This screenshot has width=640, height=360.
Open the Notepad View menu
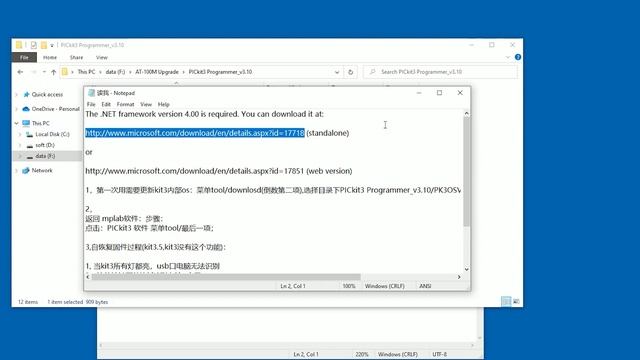[146, 104]
